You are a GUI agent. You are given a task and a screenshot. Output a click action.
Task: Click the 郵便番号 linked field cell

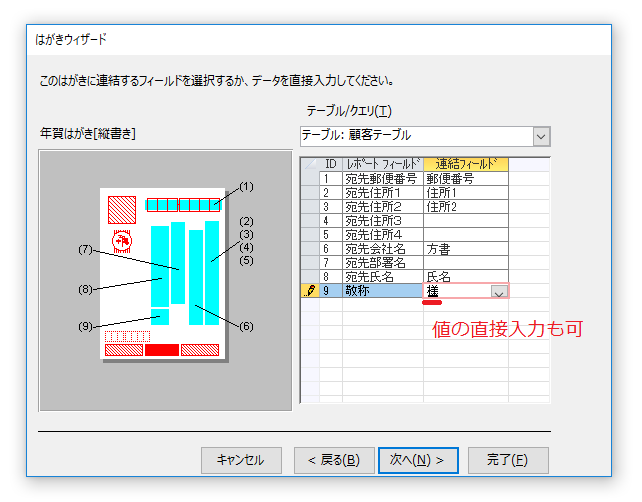point(466,179)
